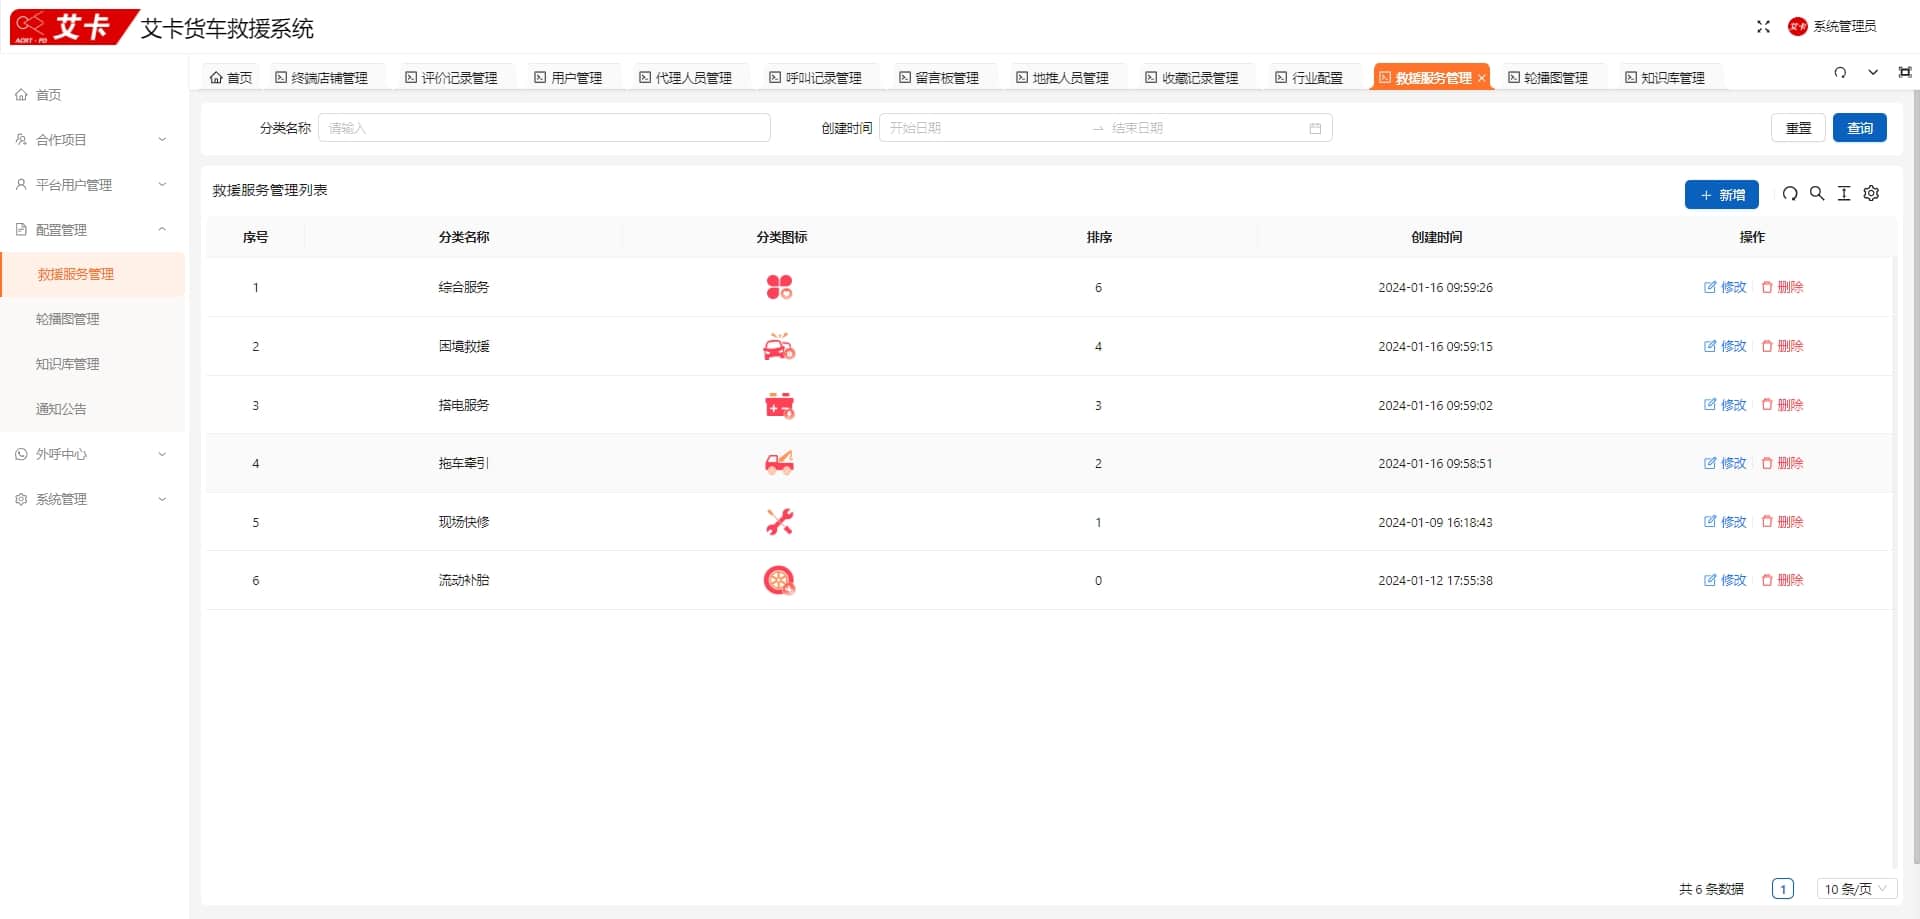Delete the 困境救援 row
The image size is (1920, 919).
[x=1782, y=346]
